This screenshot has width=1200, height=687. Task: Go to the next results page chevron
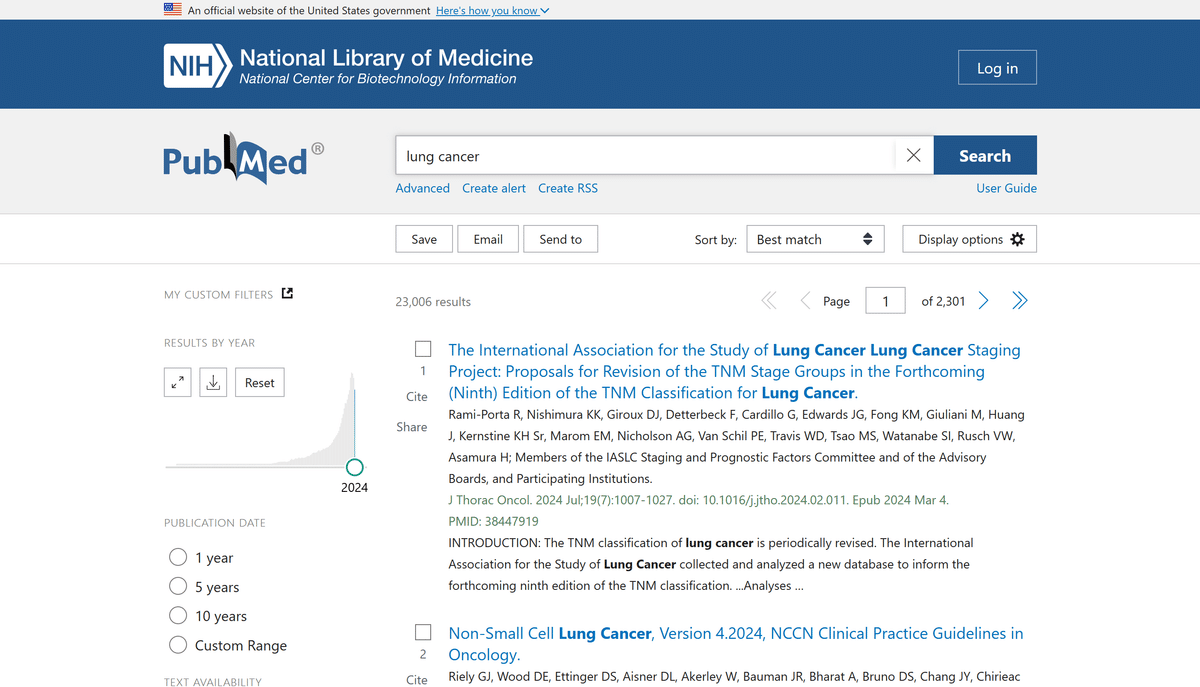(x=982, y=300)
